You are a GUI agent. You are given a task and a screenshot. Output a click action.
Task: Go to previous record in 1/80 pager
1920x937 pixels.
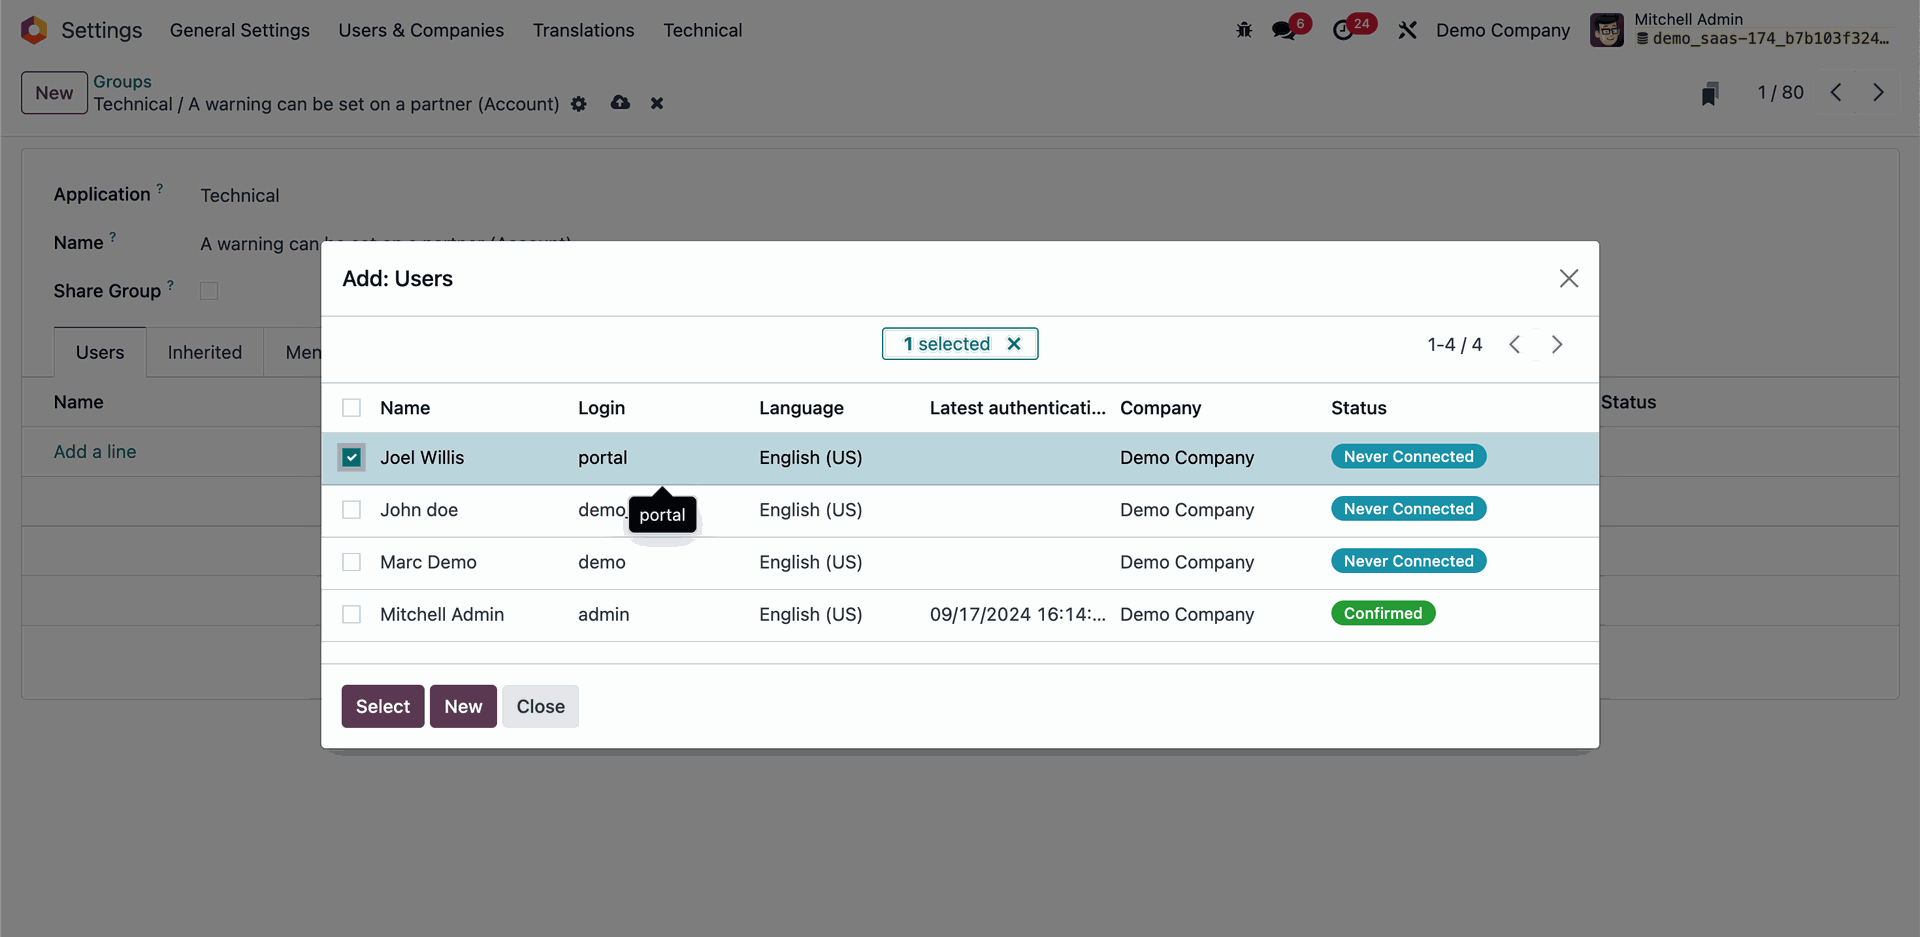pyautogui.click(x=1836, y=92)
